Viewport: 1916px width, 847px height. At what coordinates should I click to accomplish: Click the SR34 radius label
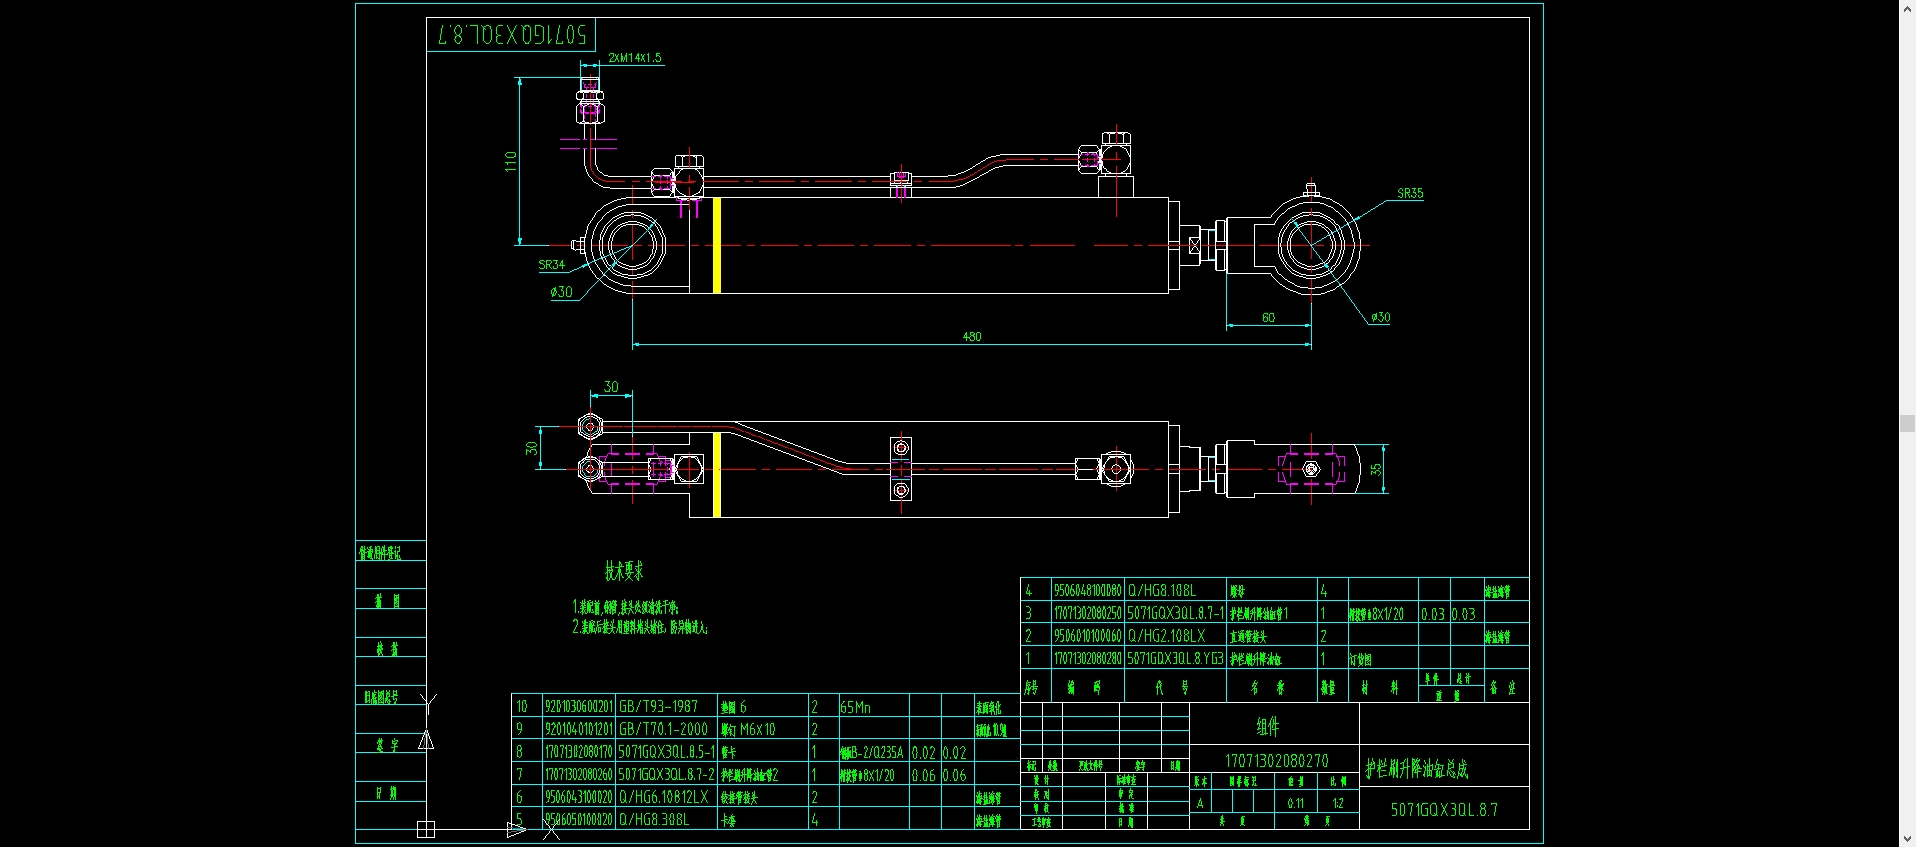[x=551, y=265]
